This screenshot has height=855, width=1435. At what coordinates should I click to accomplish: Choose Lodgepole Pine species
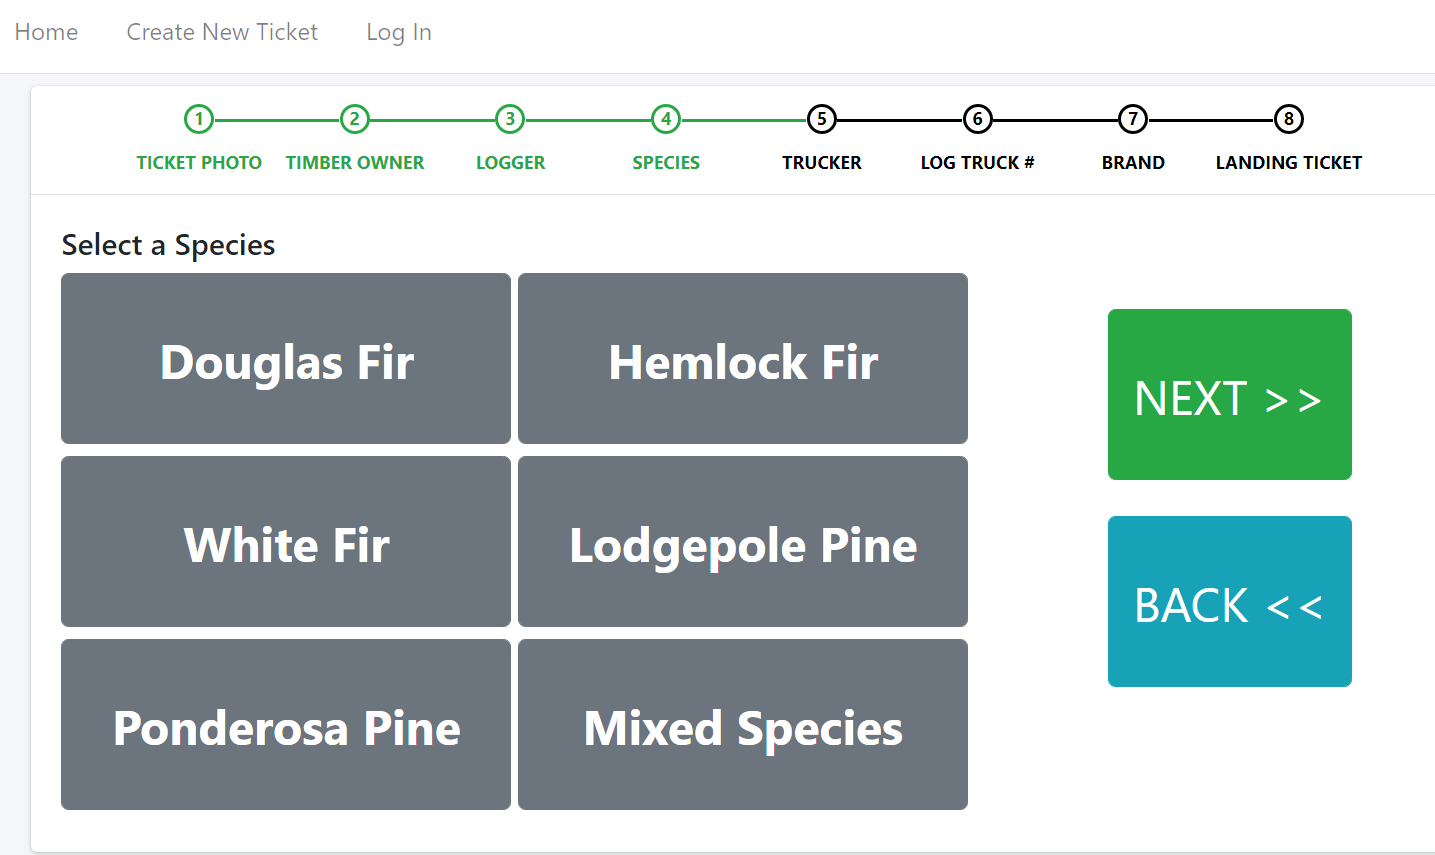pyautogui.click(x=743, y=542)
